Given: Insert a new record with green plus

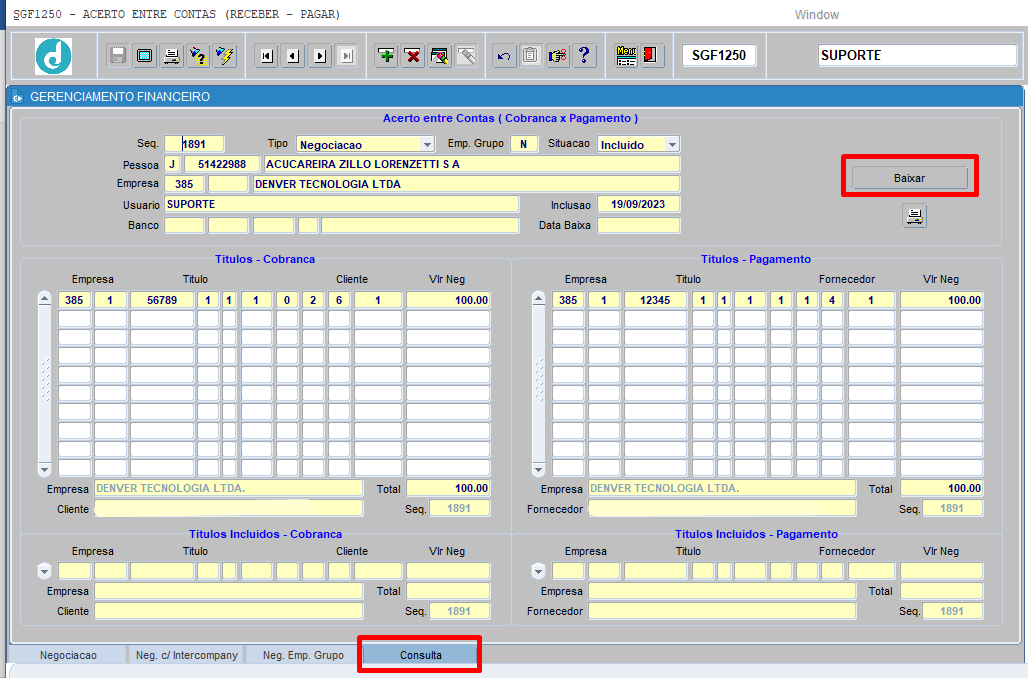Looking at the screenshot, I should 387,56.
